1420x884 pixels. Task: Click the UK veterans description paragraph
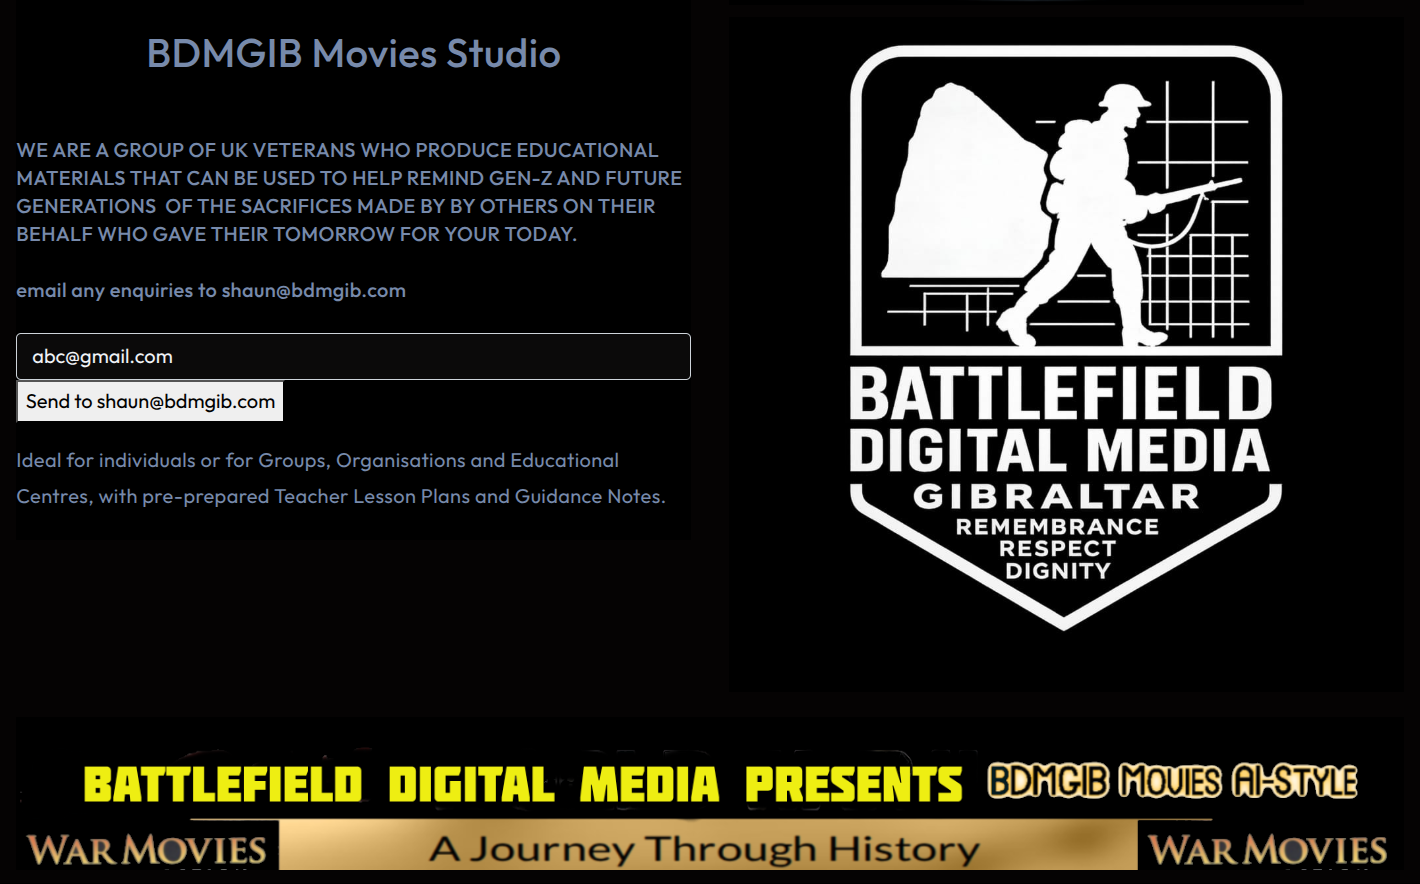tap(348, 192)
